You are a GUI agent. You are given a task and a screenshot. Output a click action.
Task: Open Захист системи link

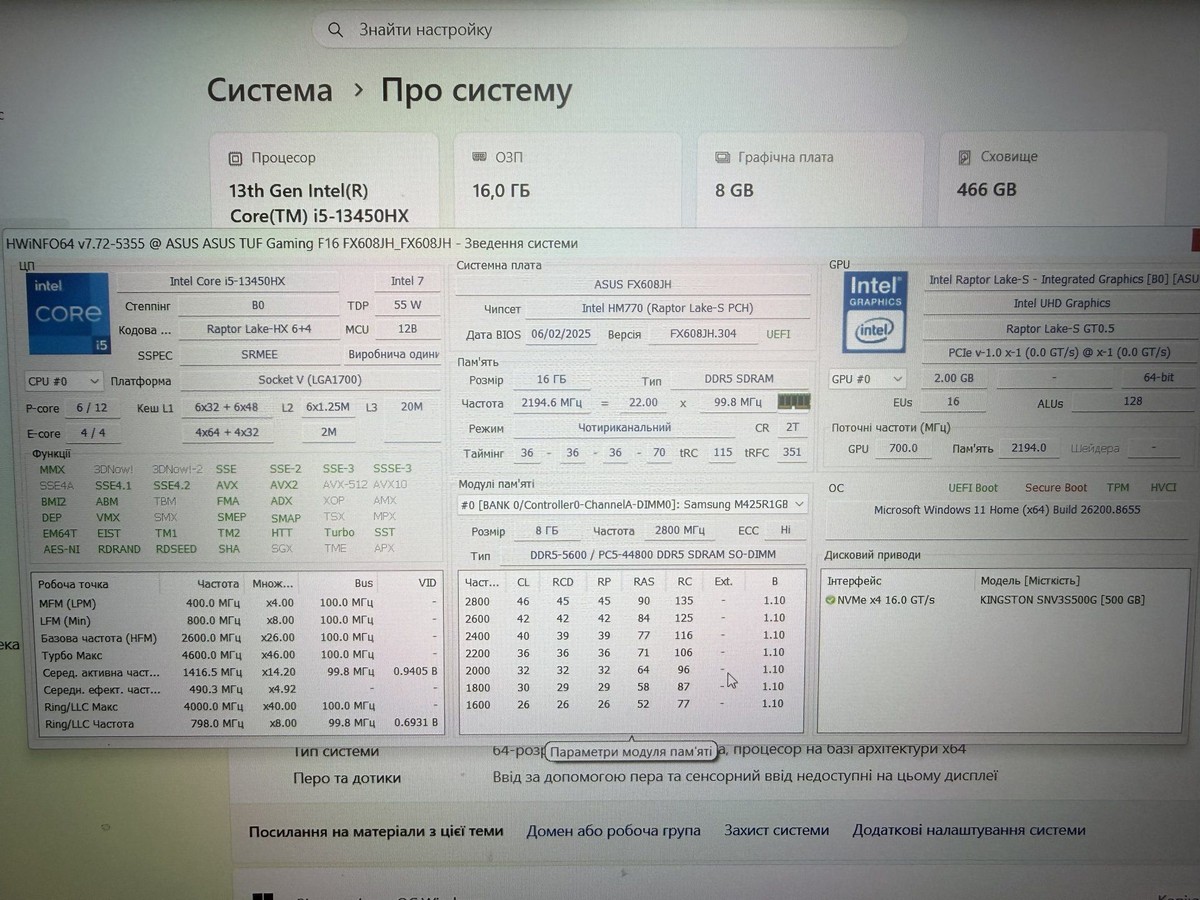point(777,830)
